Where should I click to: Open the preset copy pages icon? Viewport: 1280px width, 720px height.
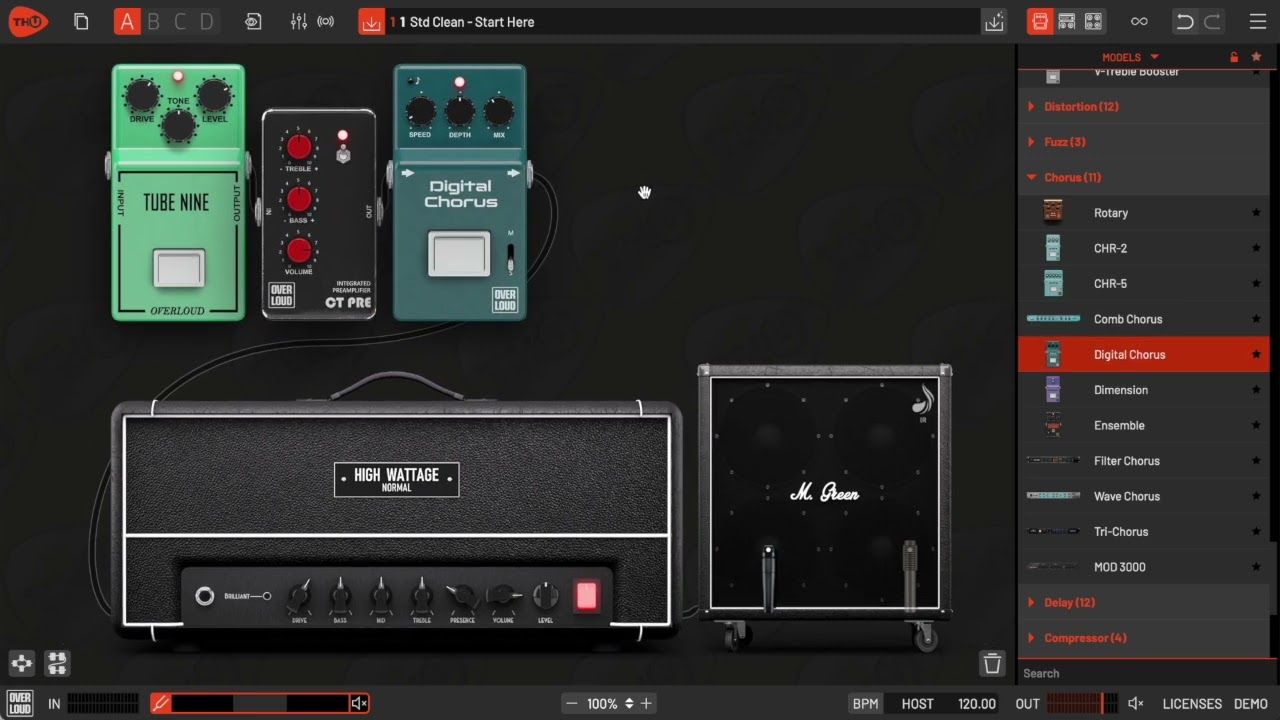81,22
